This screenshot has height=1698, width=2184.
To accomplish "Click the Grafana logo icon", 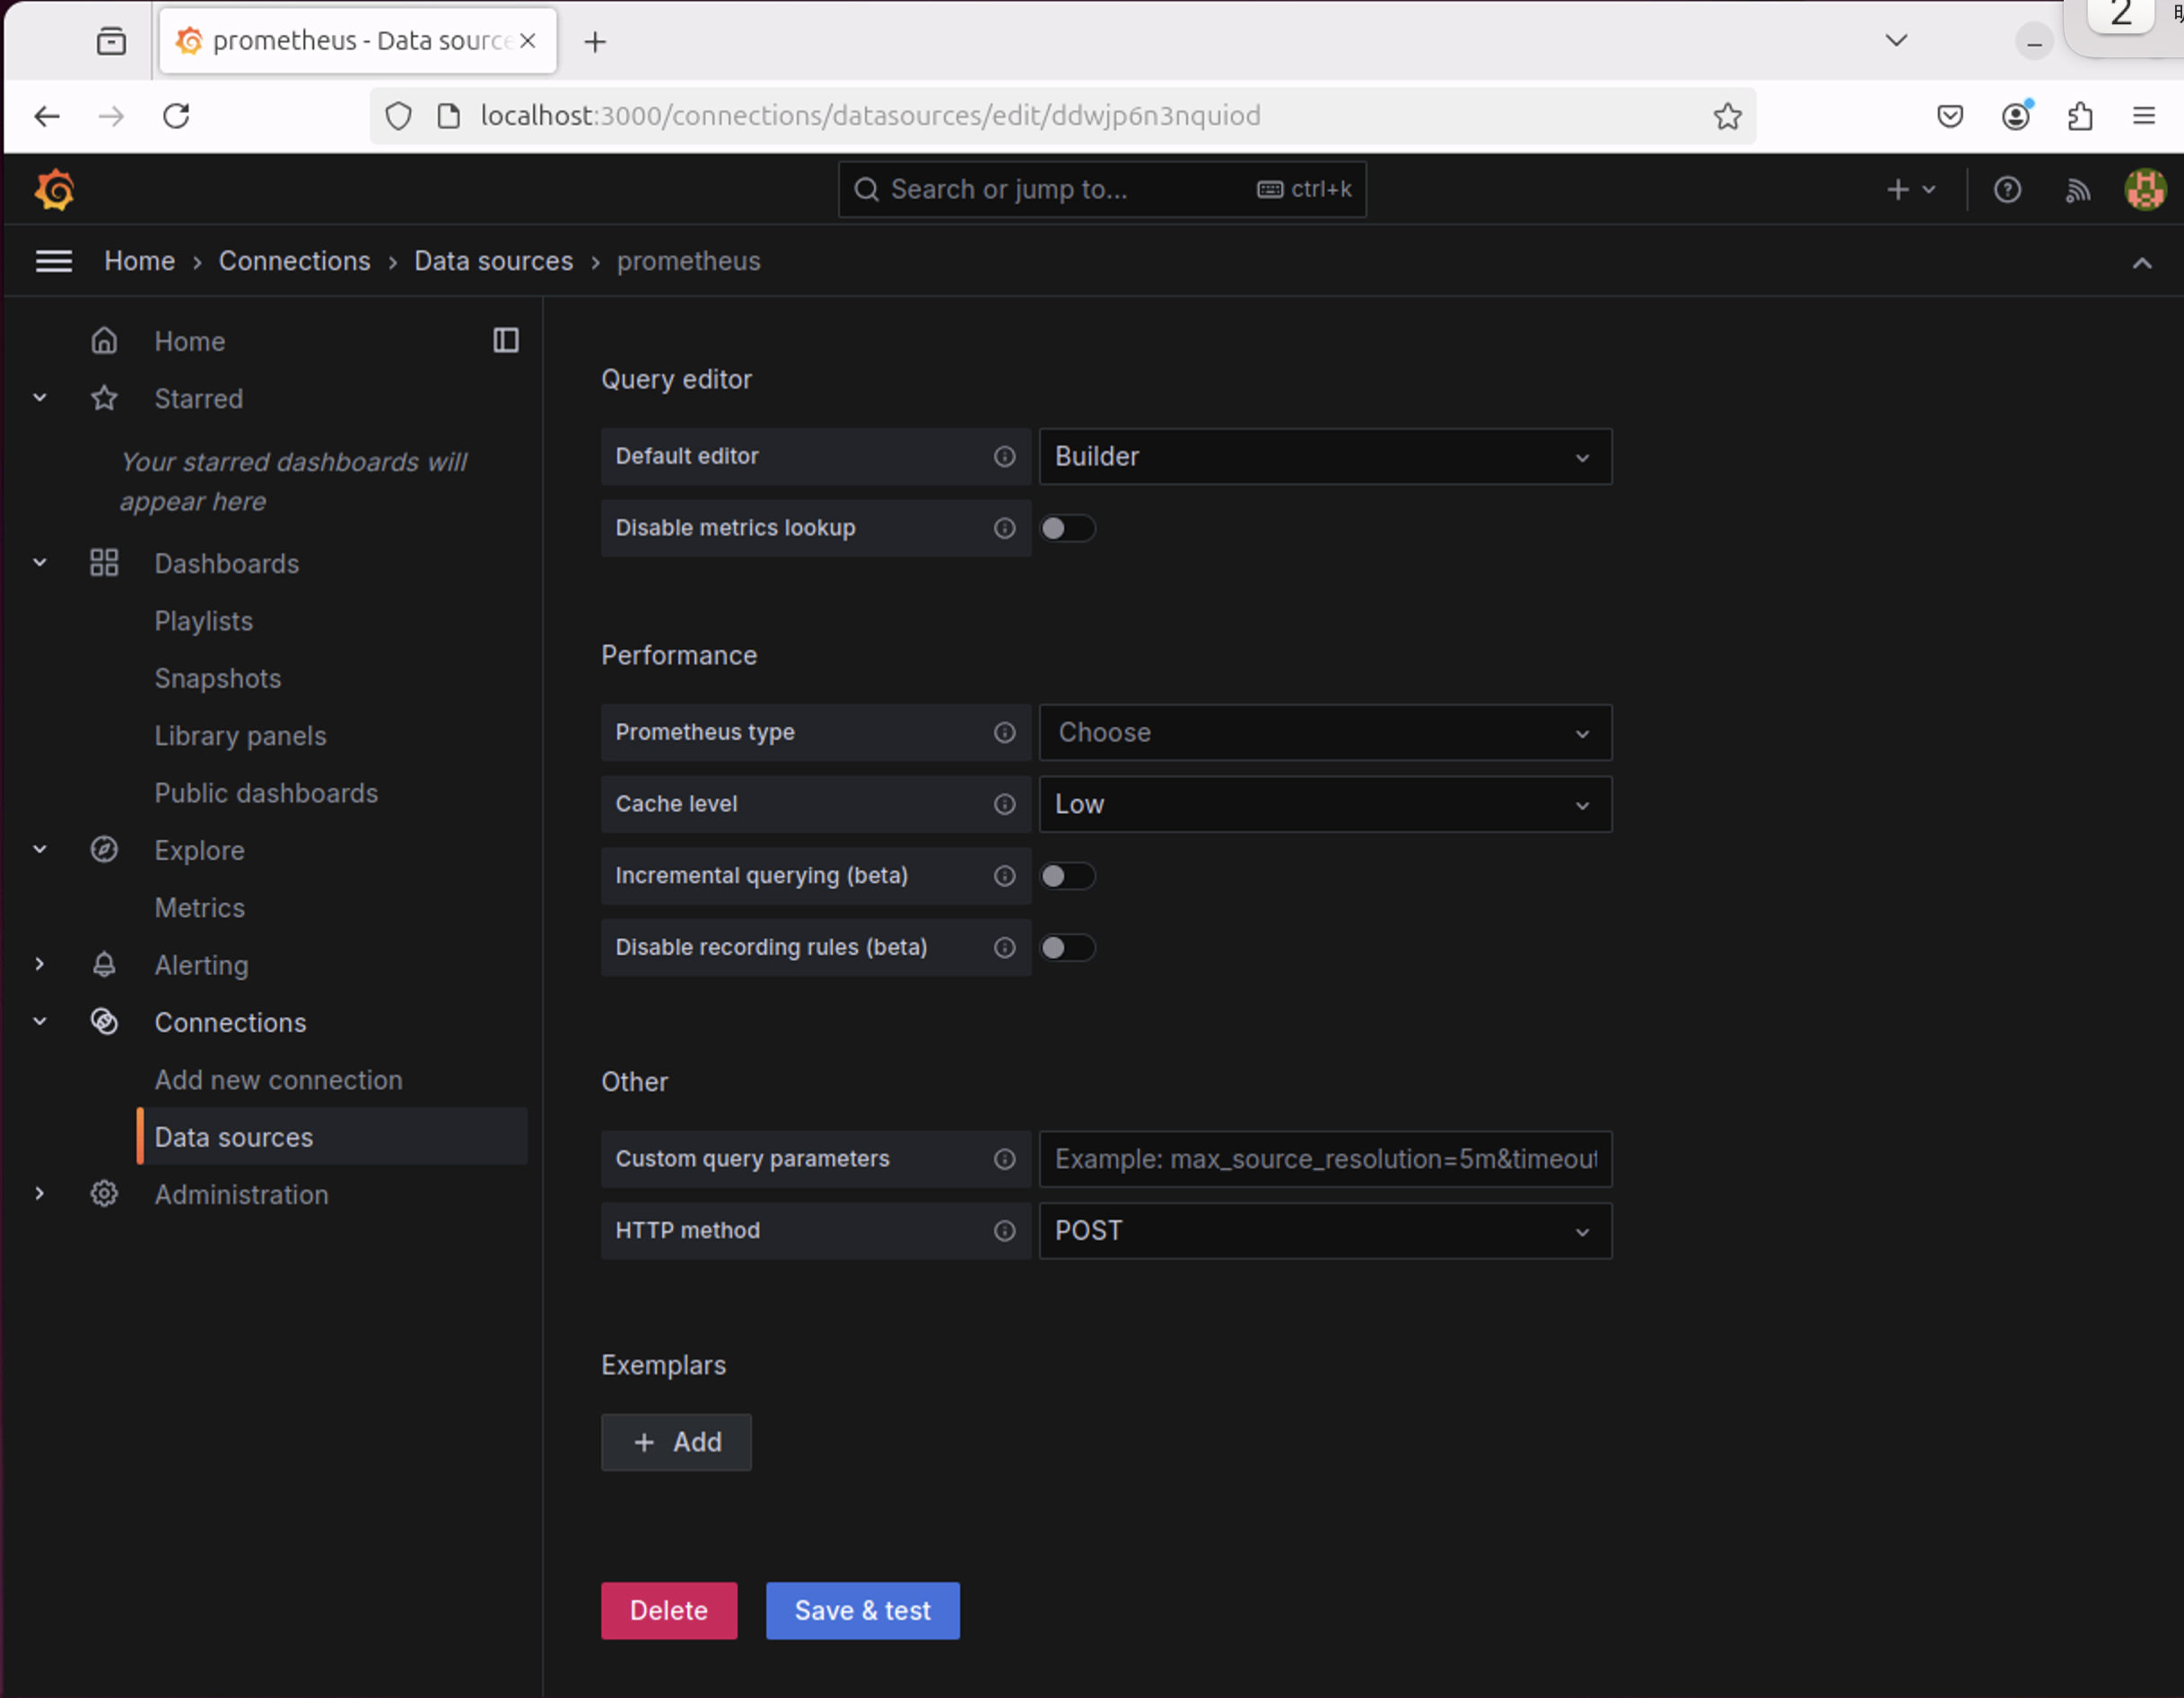I will (55, 189).
